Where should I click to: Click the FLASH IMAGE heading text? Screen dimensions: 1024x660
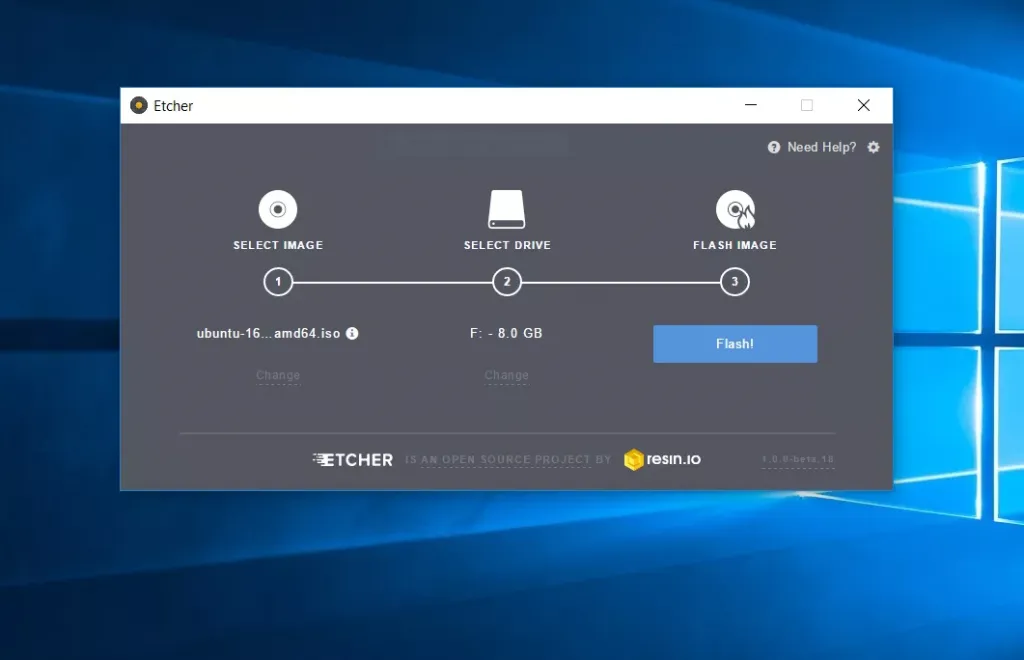pos(735,245)
